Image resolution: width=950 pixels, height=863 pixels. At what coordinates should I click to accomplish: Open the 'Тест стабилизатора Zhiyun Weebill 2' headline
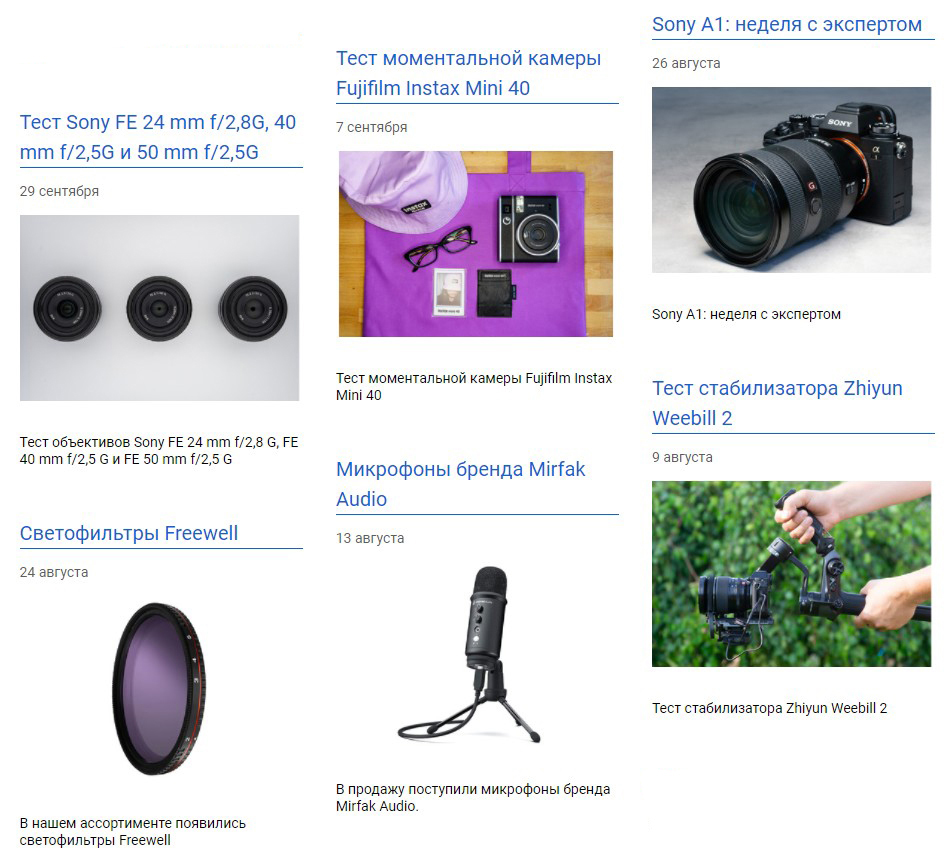777,403
